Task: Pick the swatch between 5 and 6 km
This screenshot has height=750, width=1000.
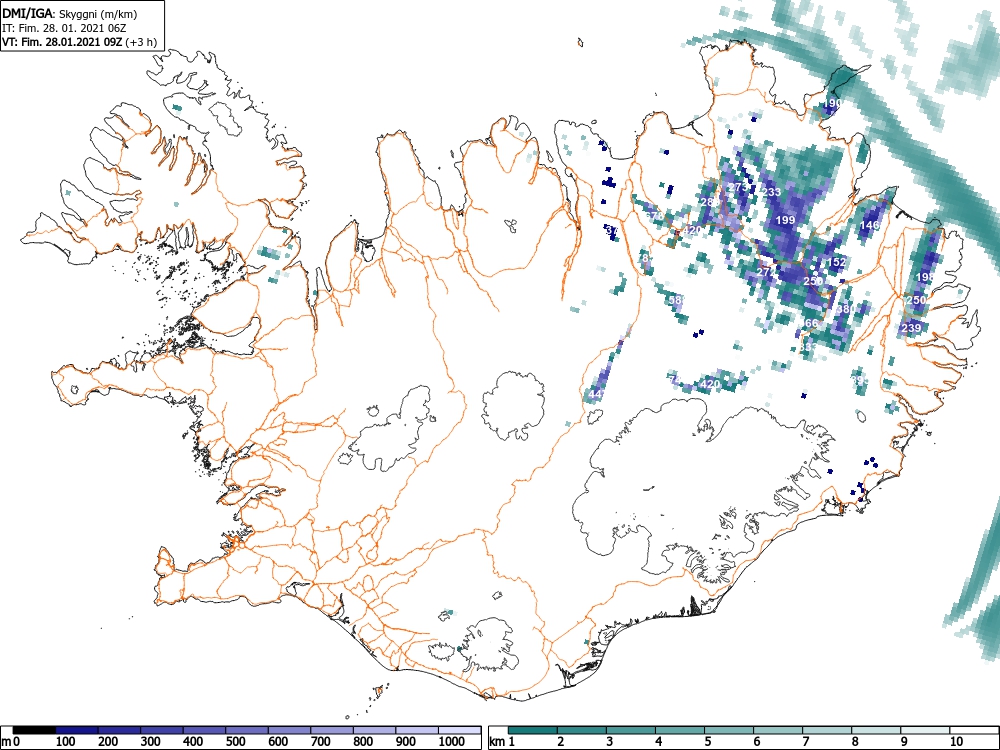Action: click(728, 730)
